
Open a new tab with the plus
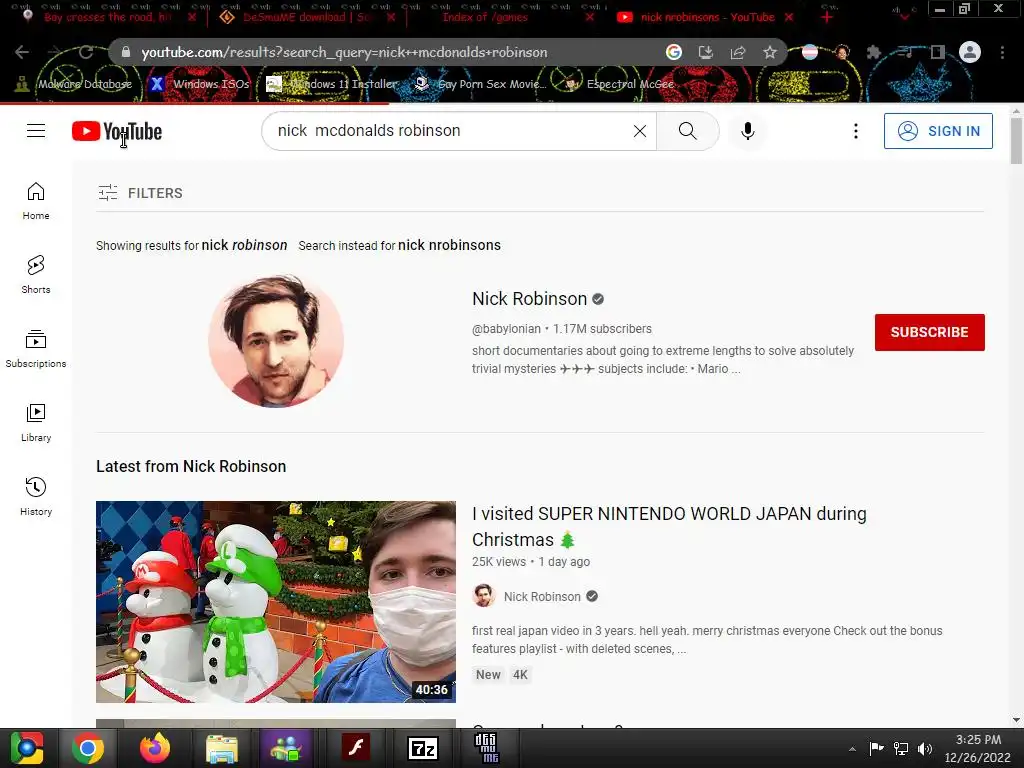827,18
